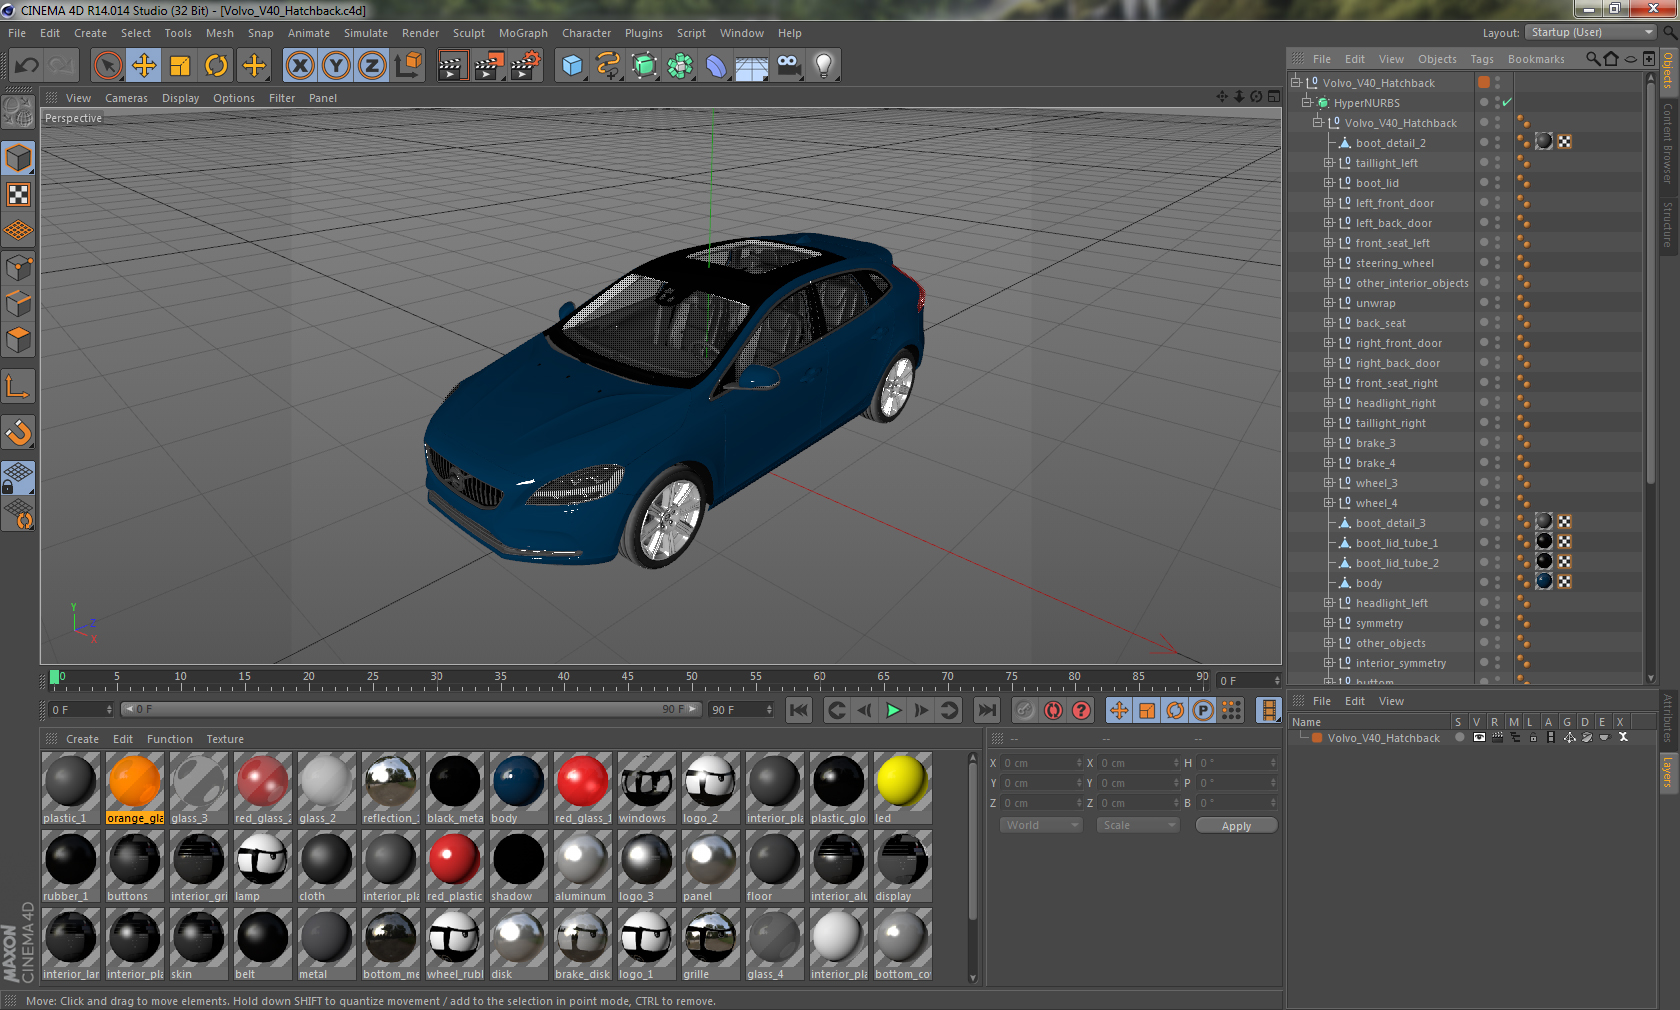Open the Sculpt menu
Image resolution: width=1680 pixels, height=1010 pixels.
[469, 33]
